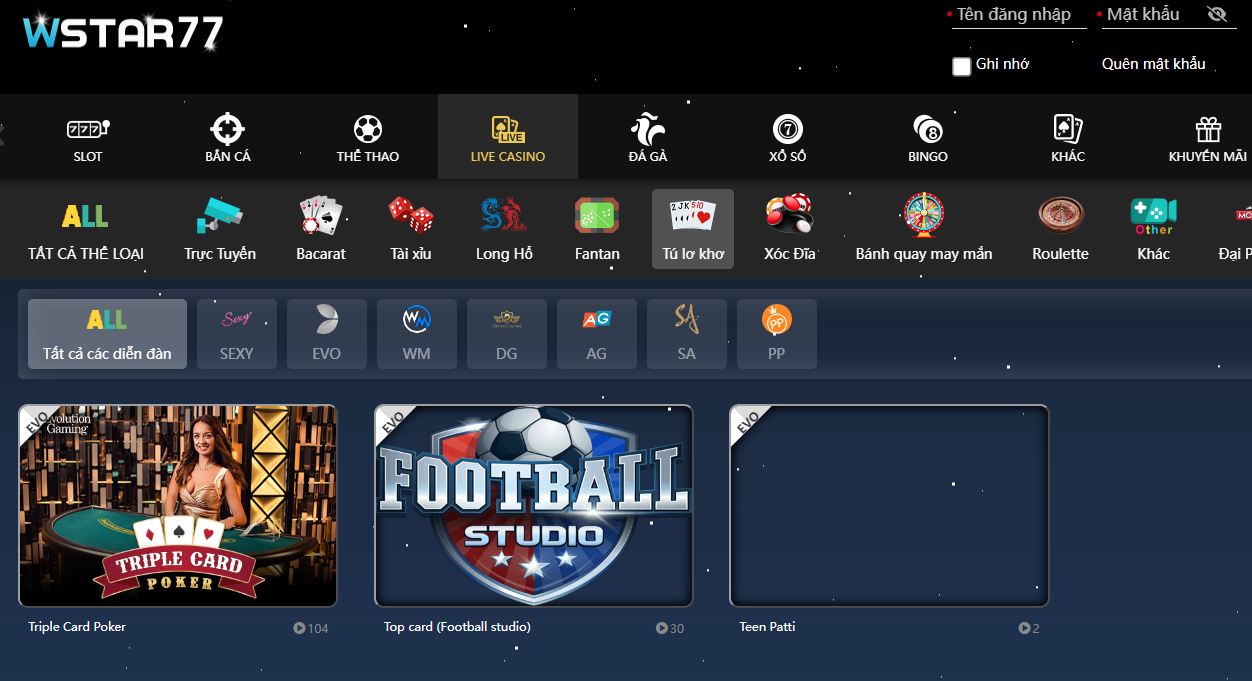Open Triple Card Poker game thumbnail

pos(178,506)
